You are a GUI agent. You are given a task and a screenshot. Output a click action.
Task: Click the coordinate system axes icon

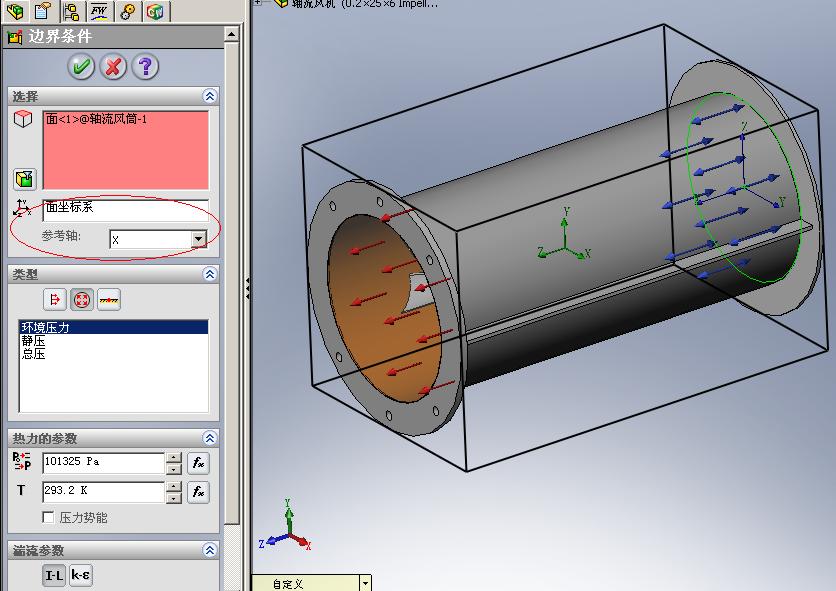point(22,207)
